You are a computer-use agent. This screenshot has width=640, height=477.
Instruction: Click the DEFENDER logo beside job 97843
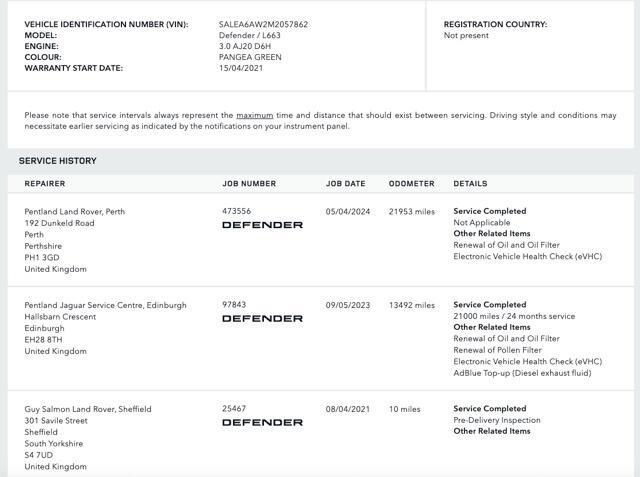262,319
